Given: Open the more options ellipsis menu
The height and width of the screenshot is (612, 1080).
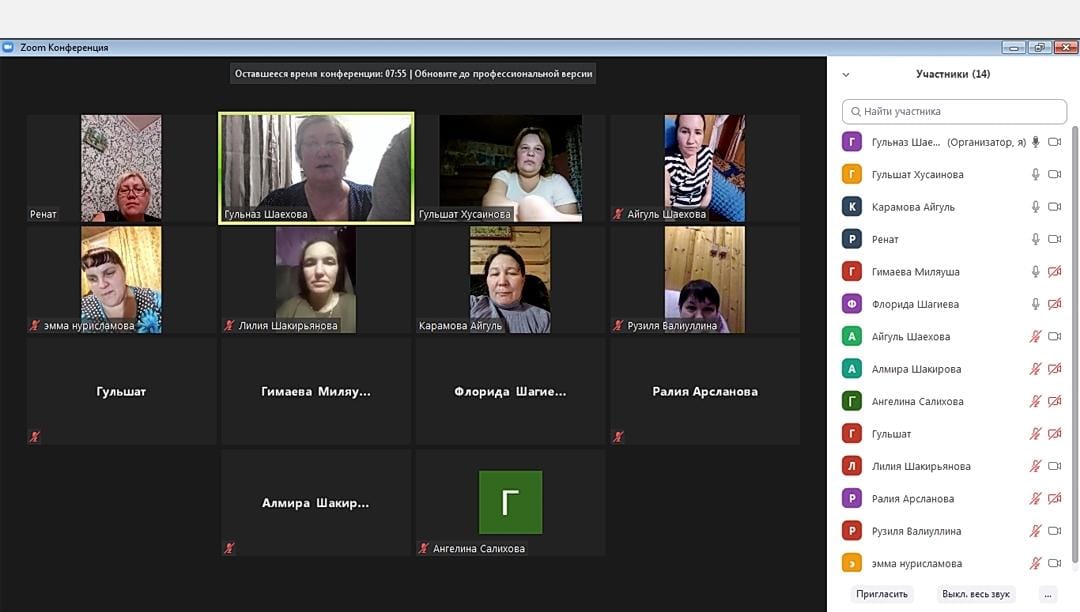Looking at the screenshot, I should tap(1047, 594).
